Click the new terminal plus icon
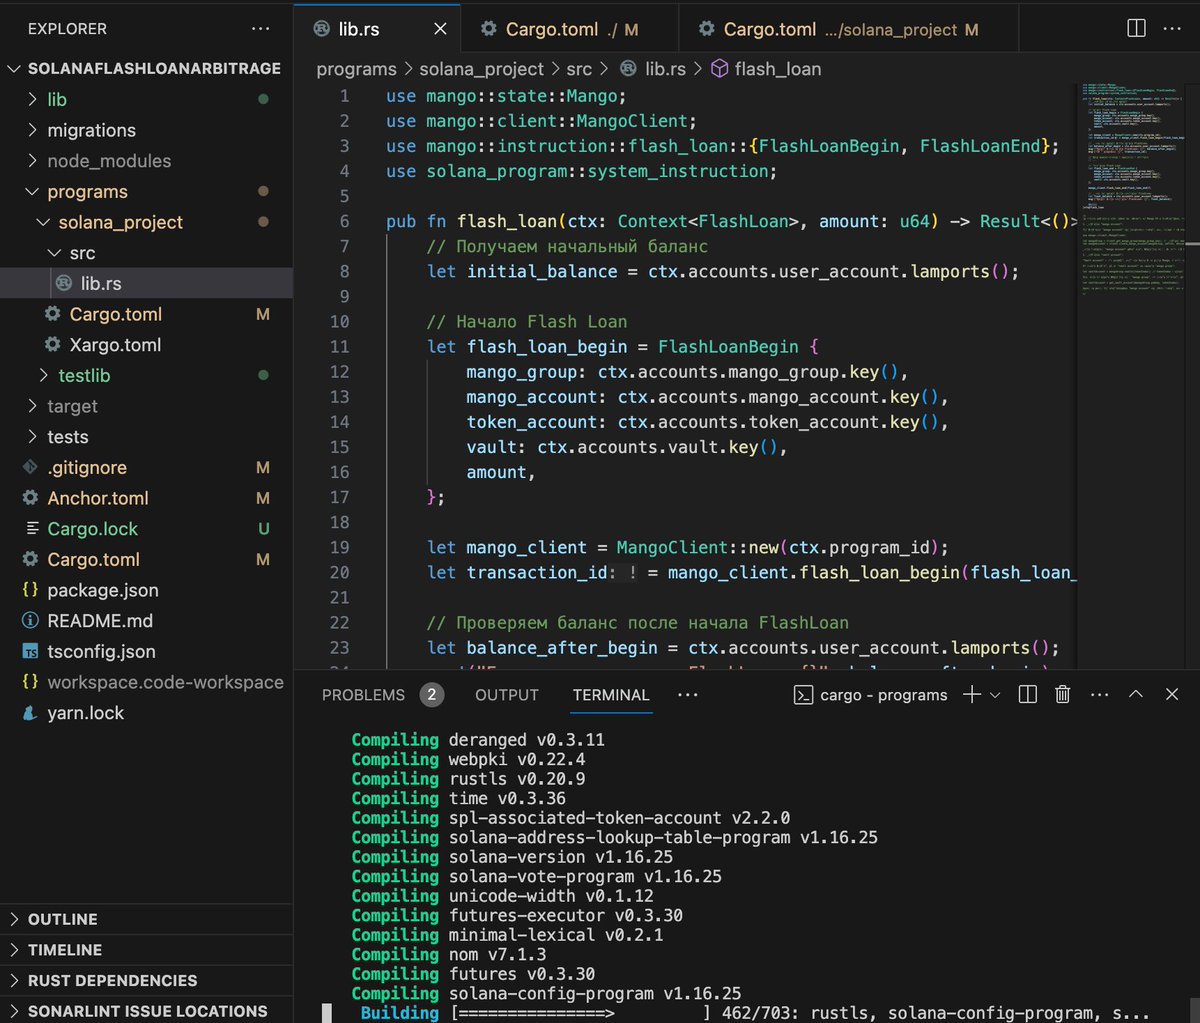Image resolution: width=1200 pixels, height=1023 pixels. click(971, 694)
